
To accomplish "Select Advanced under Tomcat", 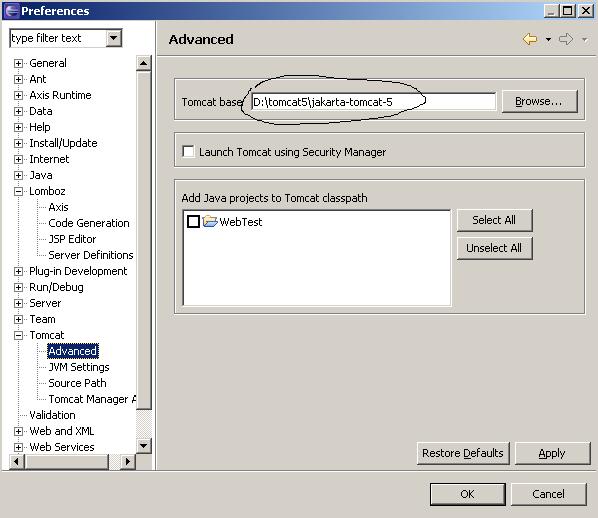I will [x=73, y=351].
